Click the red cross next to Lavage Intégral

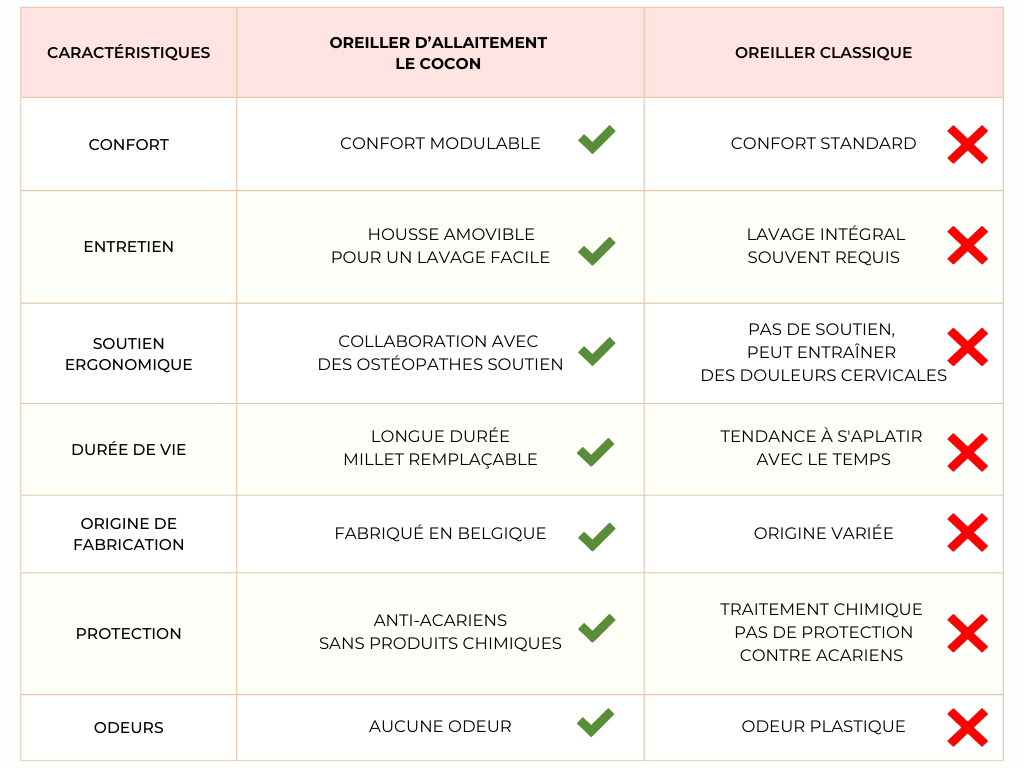[967, 246]
